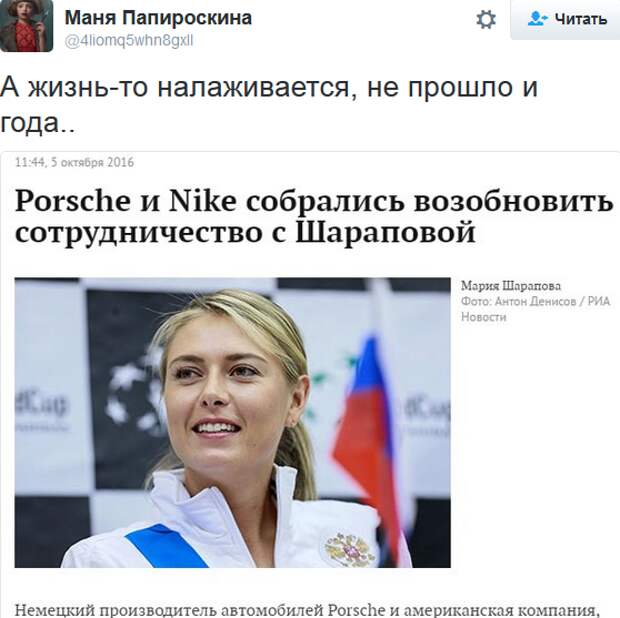
Task: Click Шараповой in the article headline
Action: (x=385, y=232)
